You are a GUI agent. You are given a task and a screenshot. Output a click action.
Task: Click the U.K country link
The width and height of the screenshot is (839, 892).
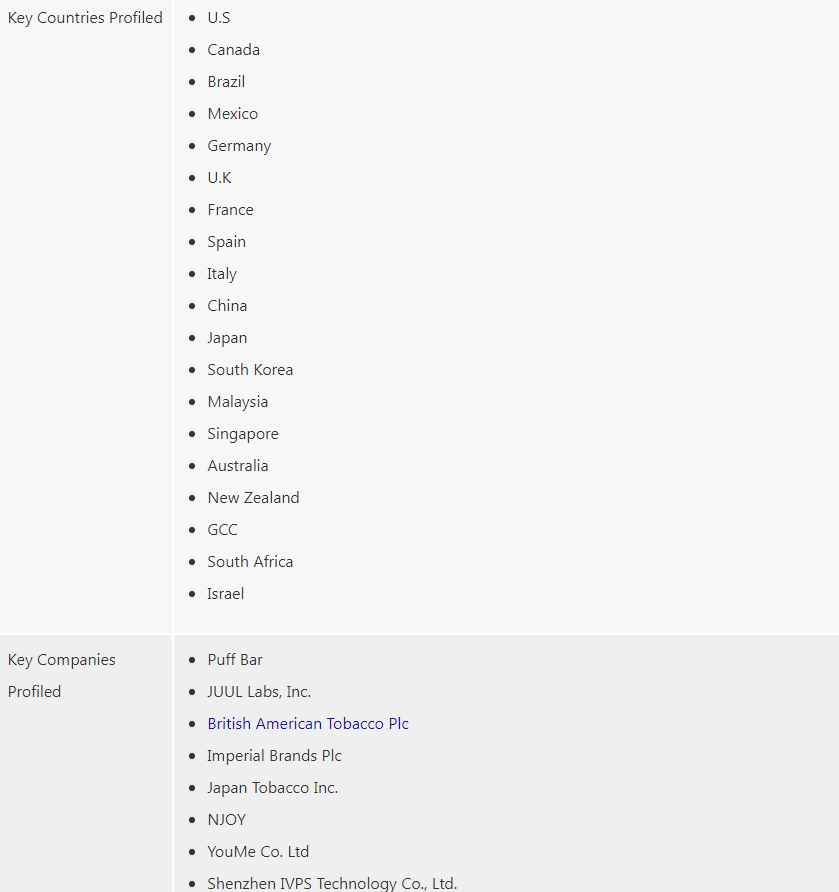[219, 178]
